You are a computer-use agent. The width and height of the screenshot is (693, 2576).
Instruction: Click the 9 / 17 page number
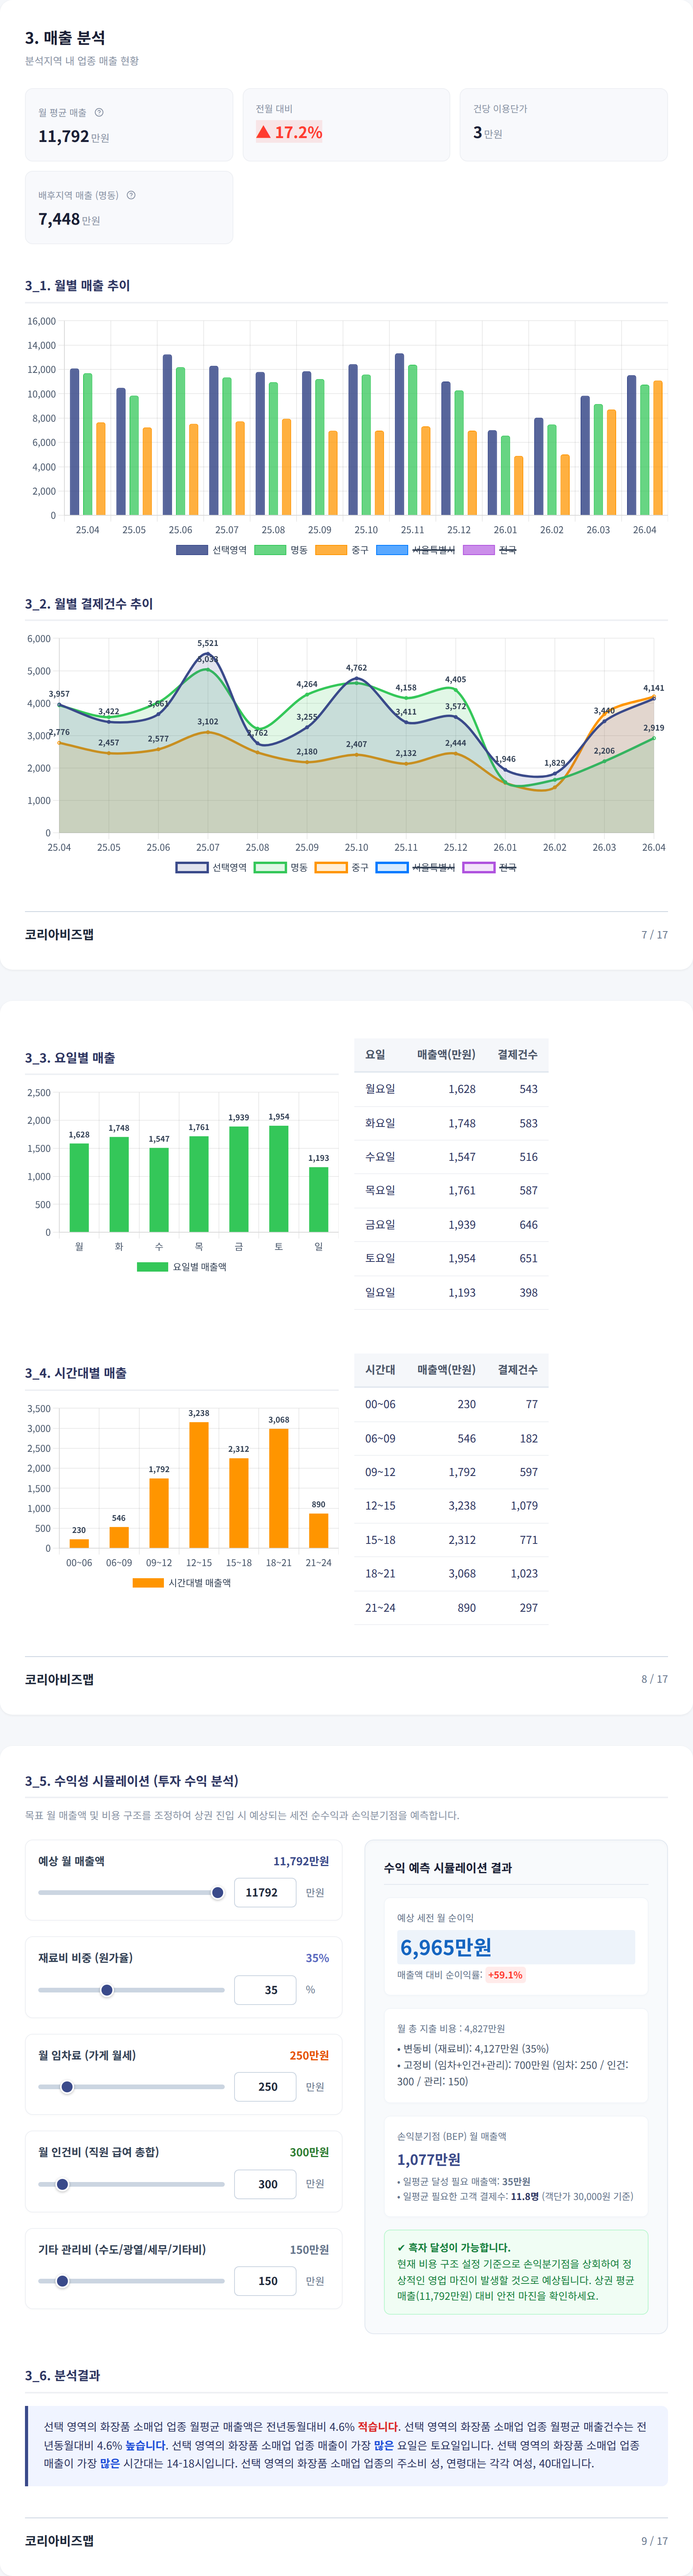tap(655, 2541)
